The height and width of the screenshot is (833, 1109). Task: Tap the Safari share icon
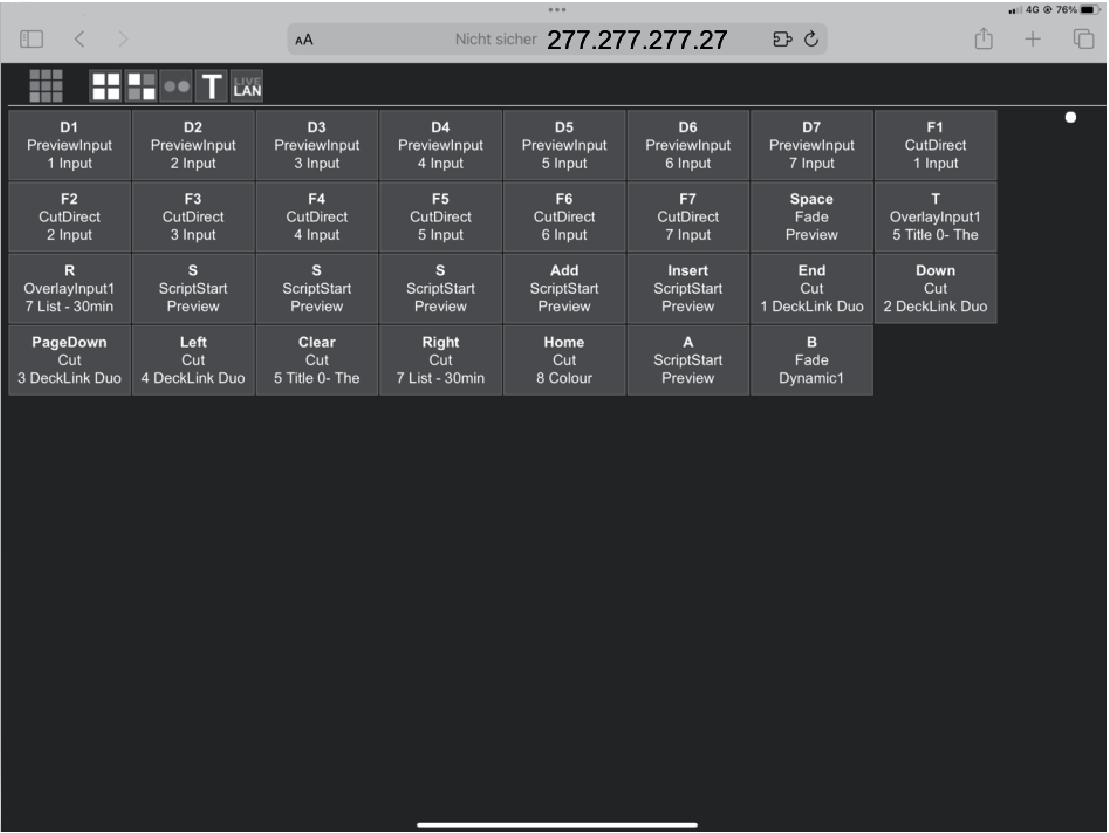click(x=984, y=39)
